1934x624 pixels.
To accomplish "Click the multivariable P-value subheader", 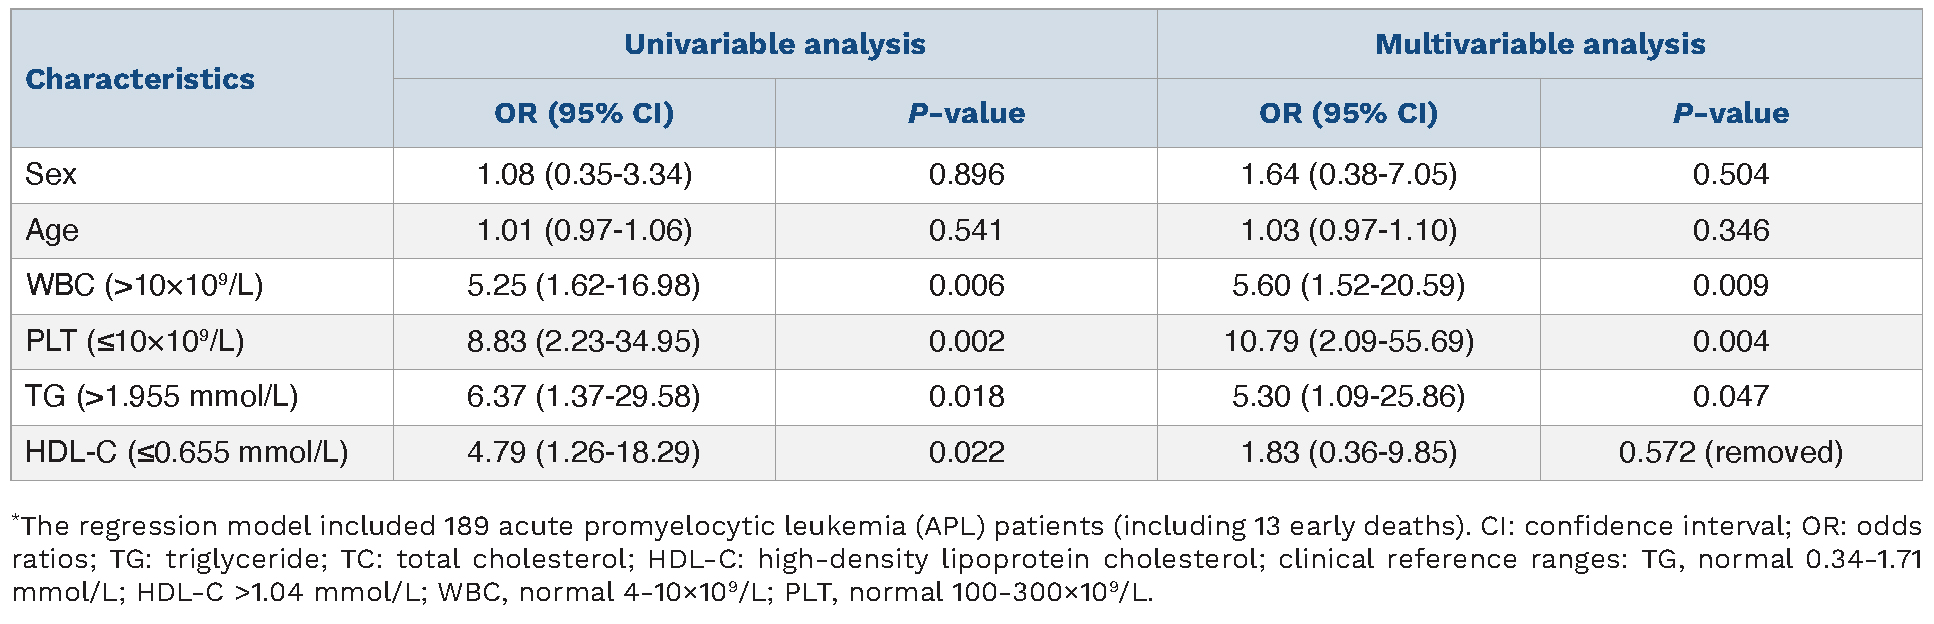I will click(1730, 113).
